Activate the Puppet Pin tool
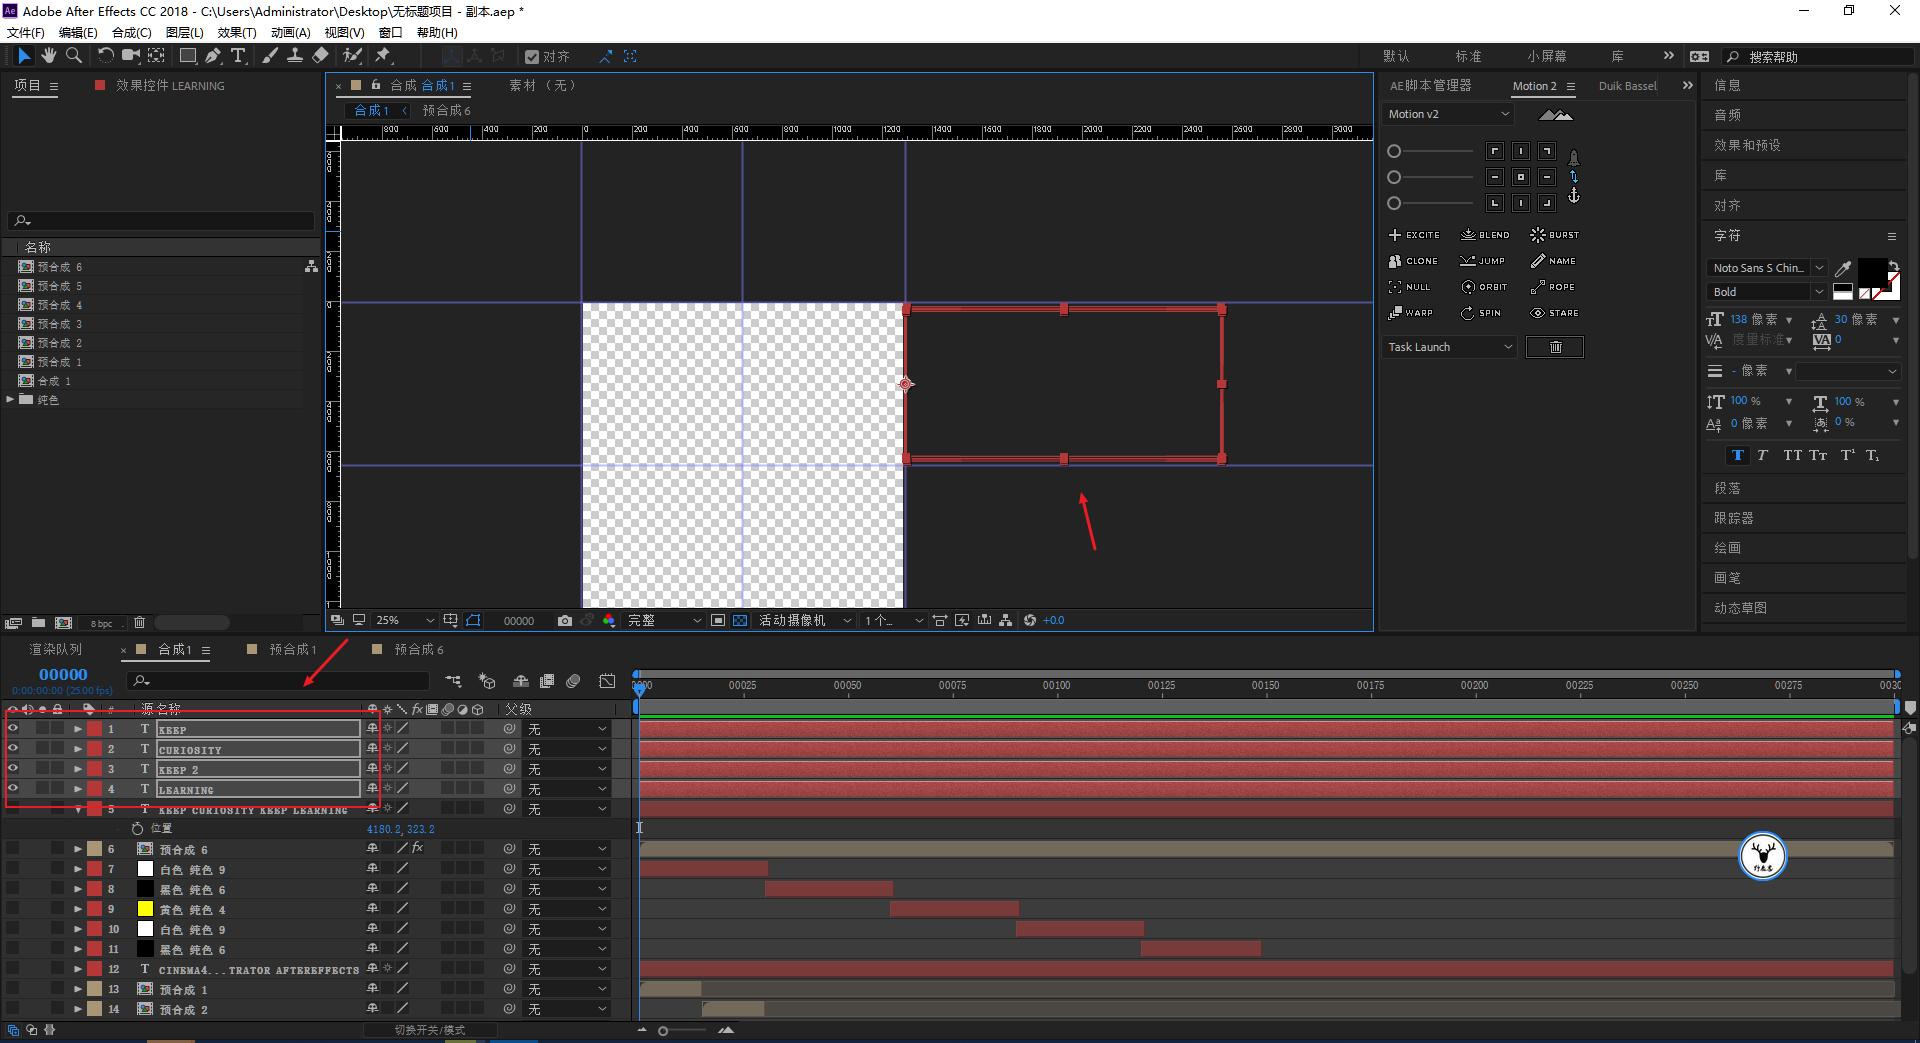This screenshot has width=1920, height=1043. point(383,56)
